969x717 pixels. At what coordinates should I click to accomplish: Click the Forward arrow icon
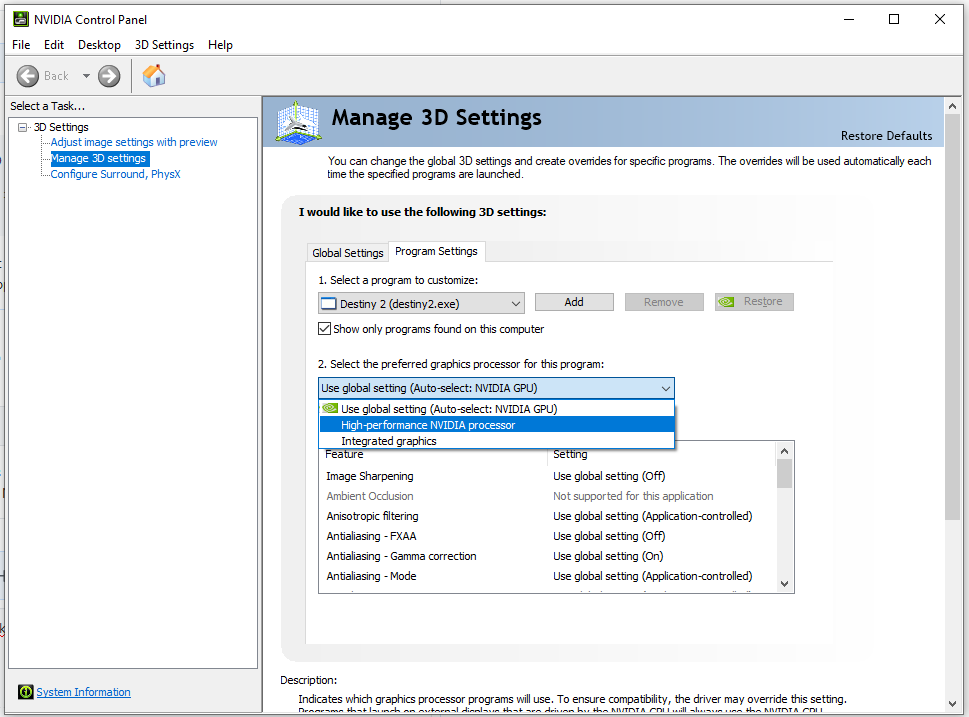[x=109, y=76]
